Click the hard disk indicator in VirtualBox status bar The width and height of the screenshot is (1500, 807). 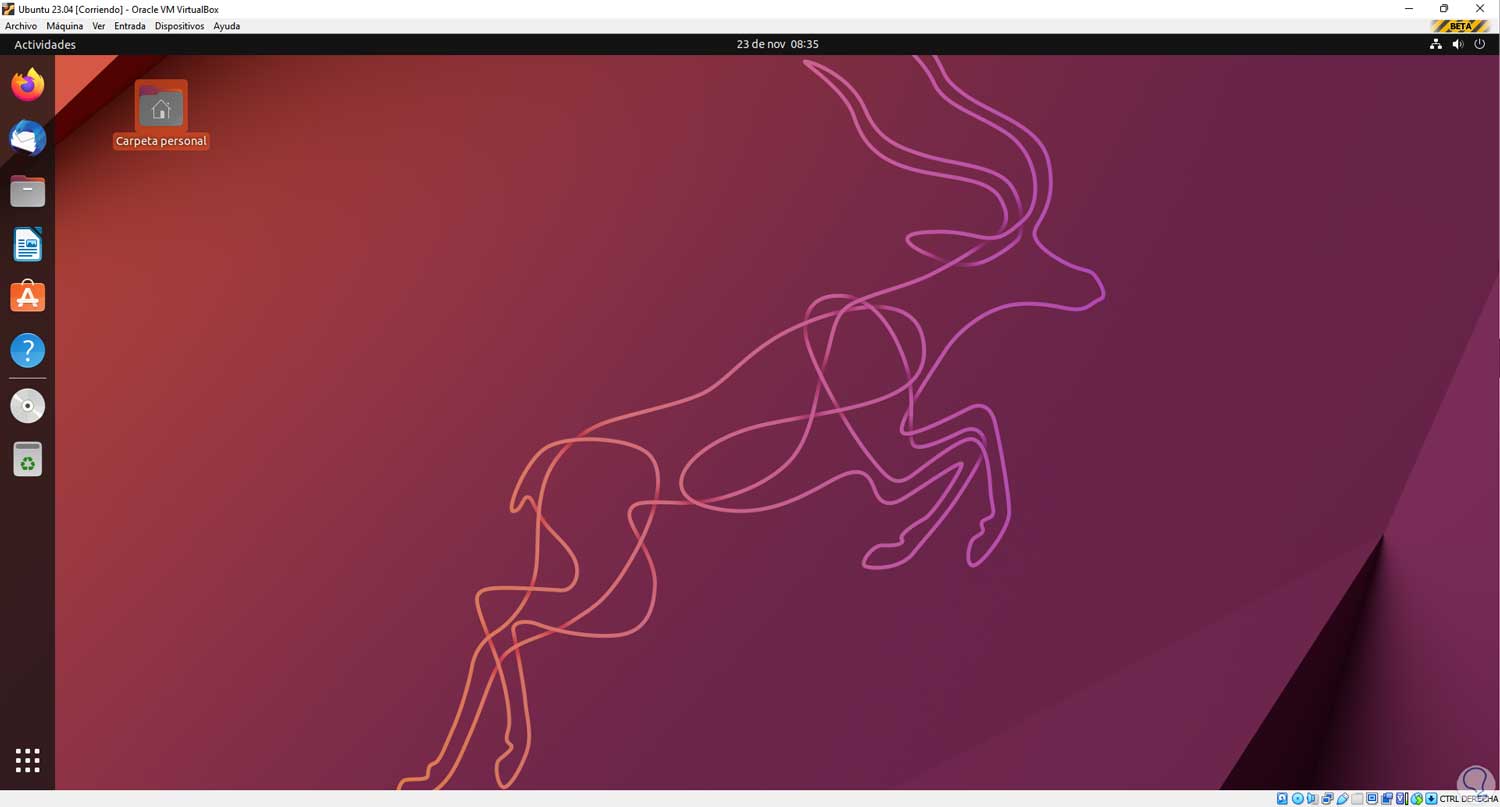[x=1282, y=799]
